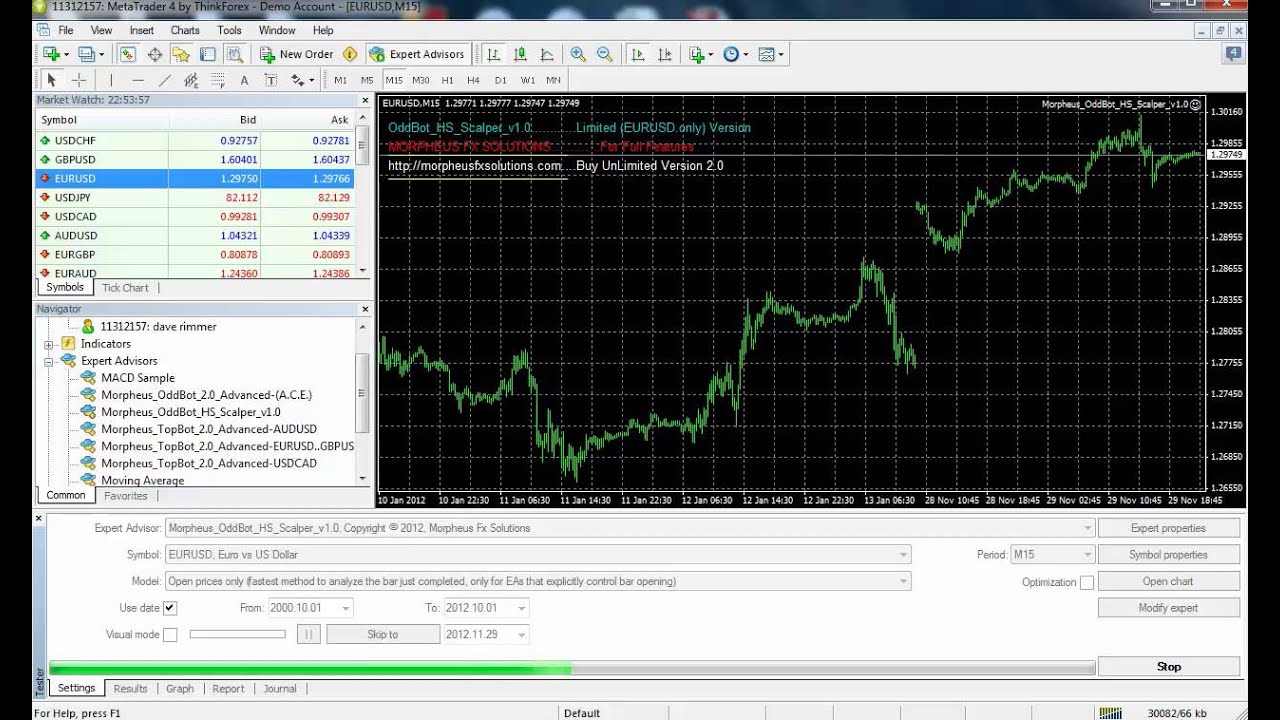Screen dimensions: 1280x720
Task: Switch chart to candlesticks icon
Action: (x=520, y=54)
